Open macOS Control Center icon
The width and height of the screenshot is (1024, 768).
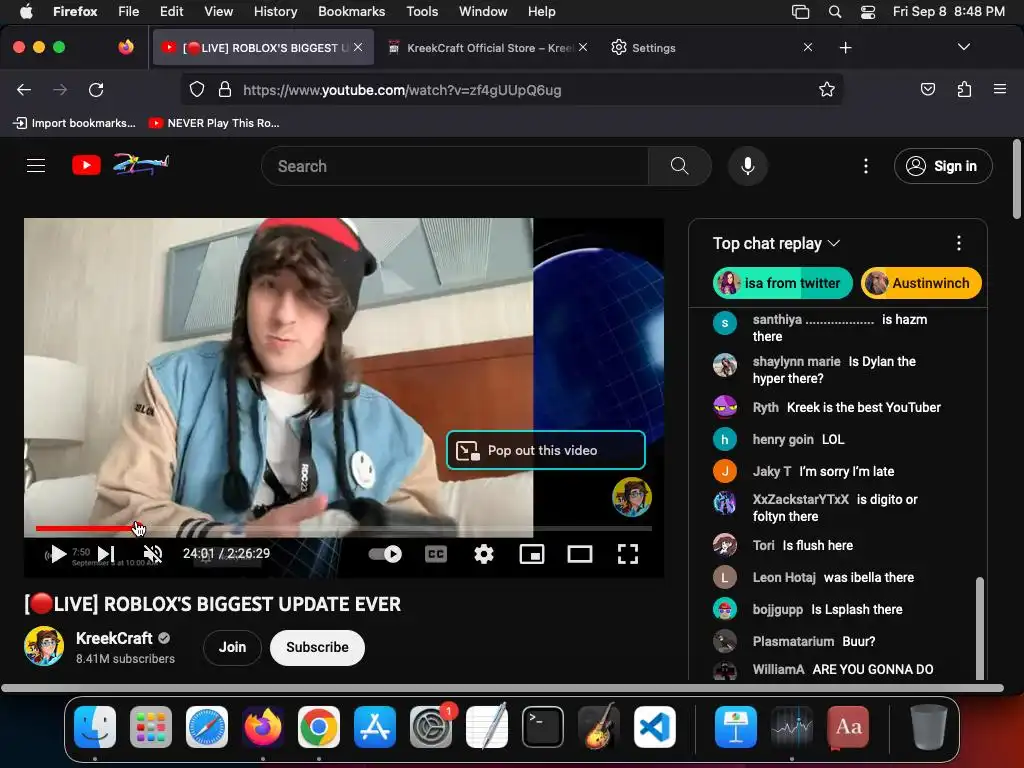[868, 12]
